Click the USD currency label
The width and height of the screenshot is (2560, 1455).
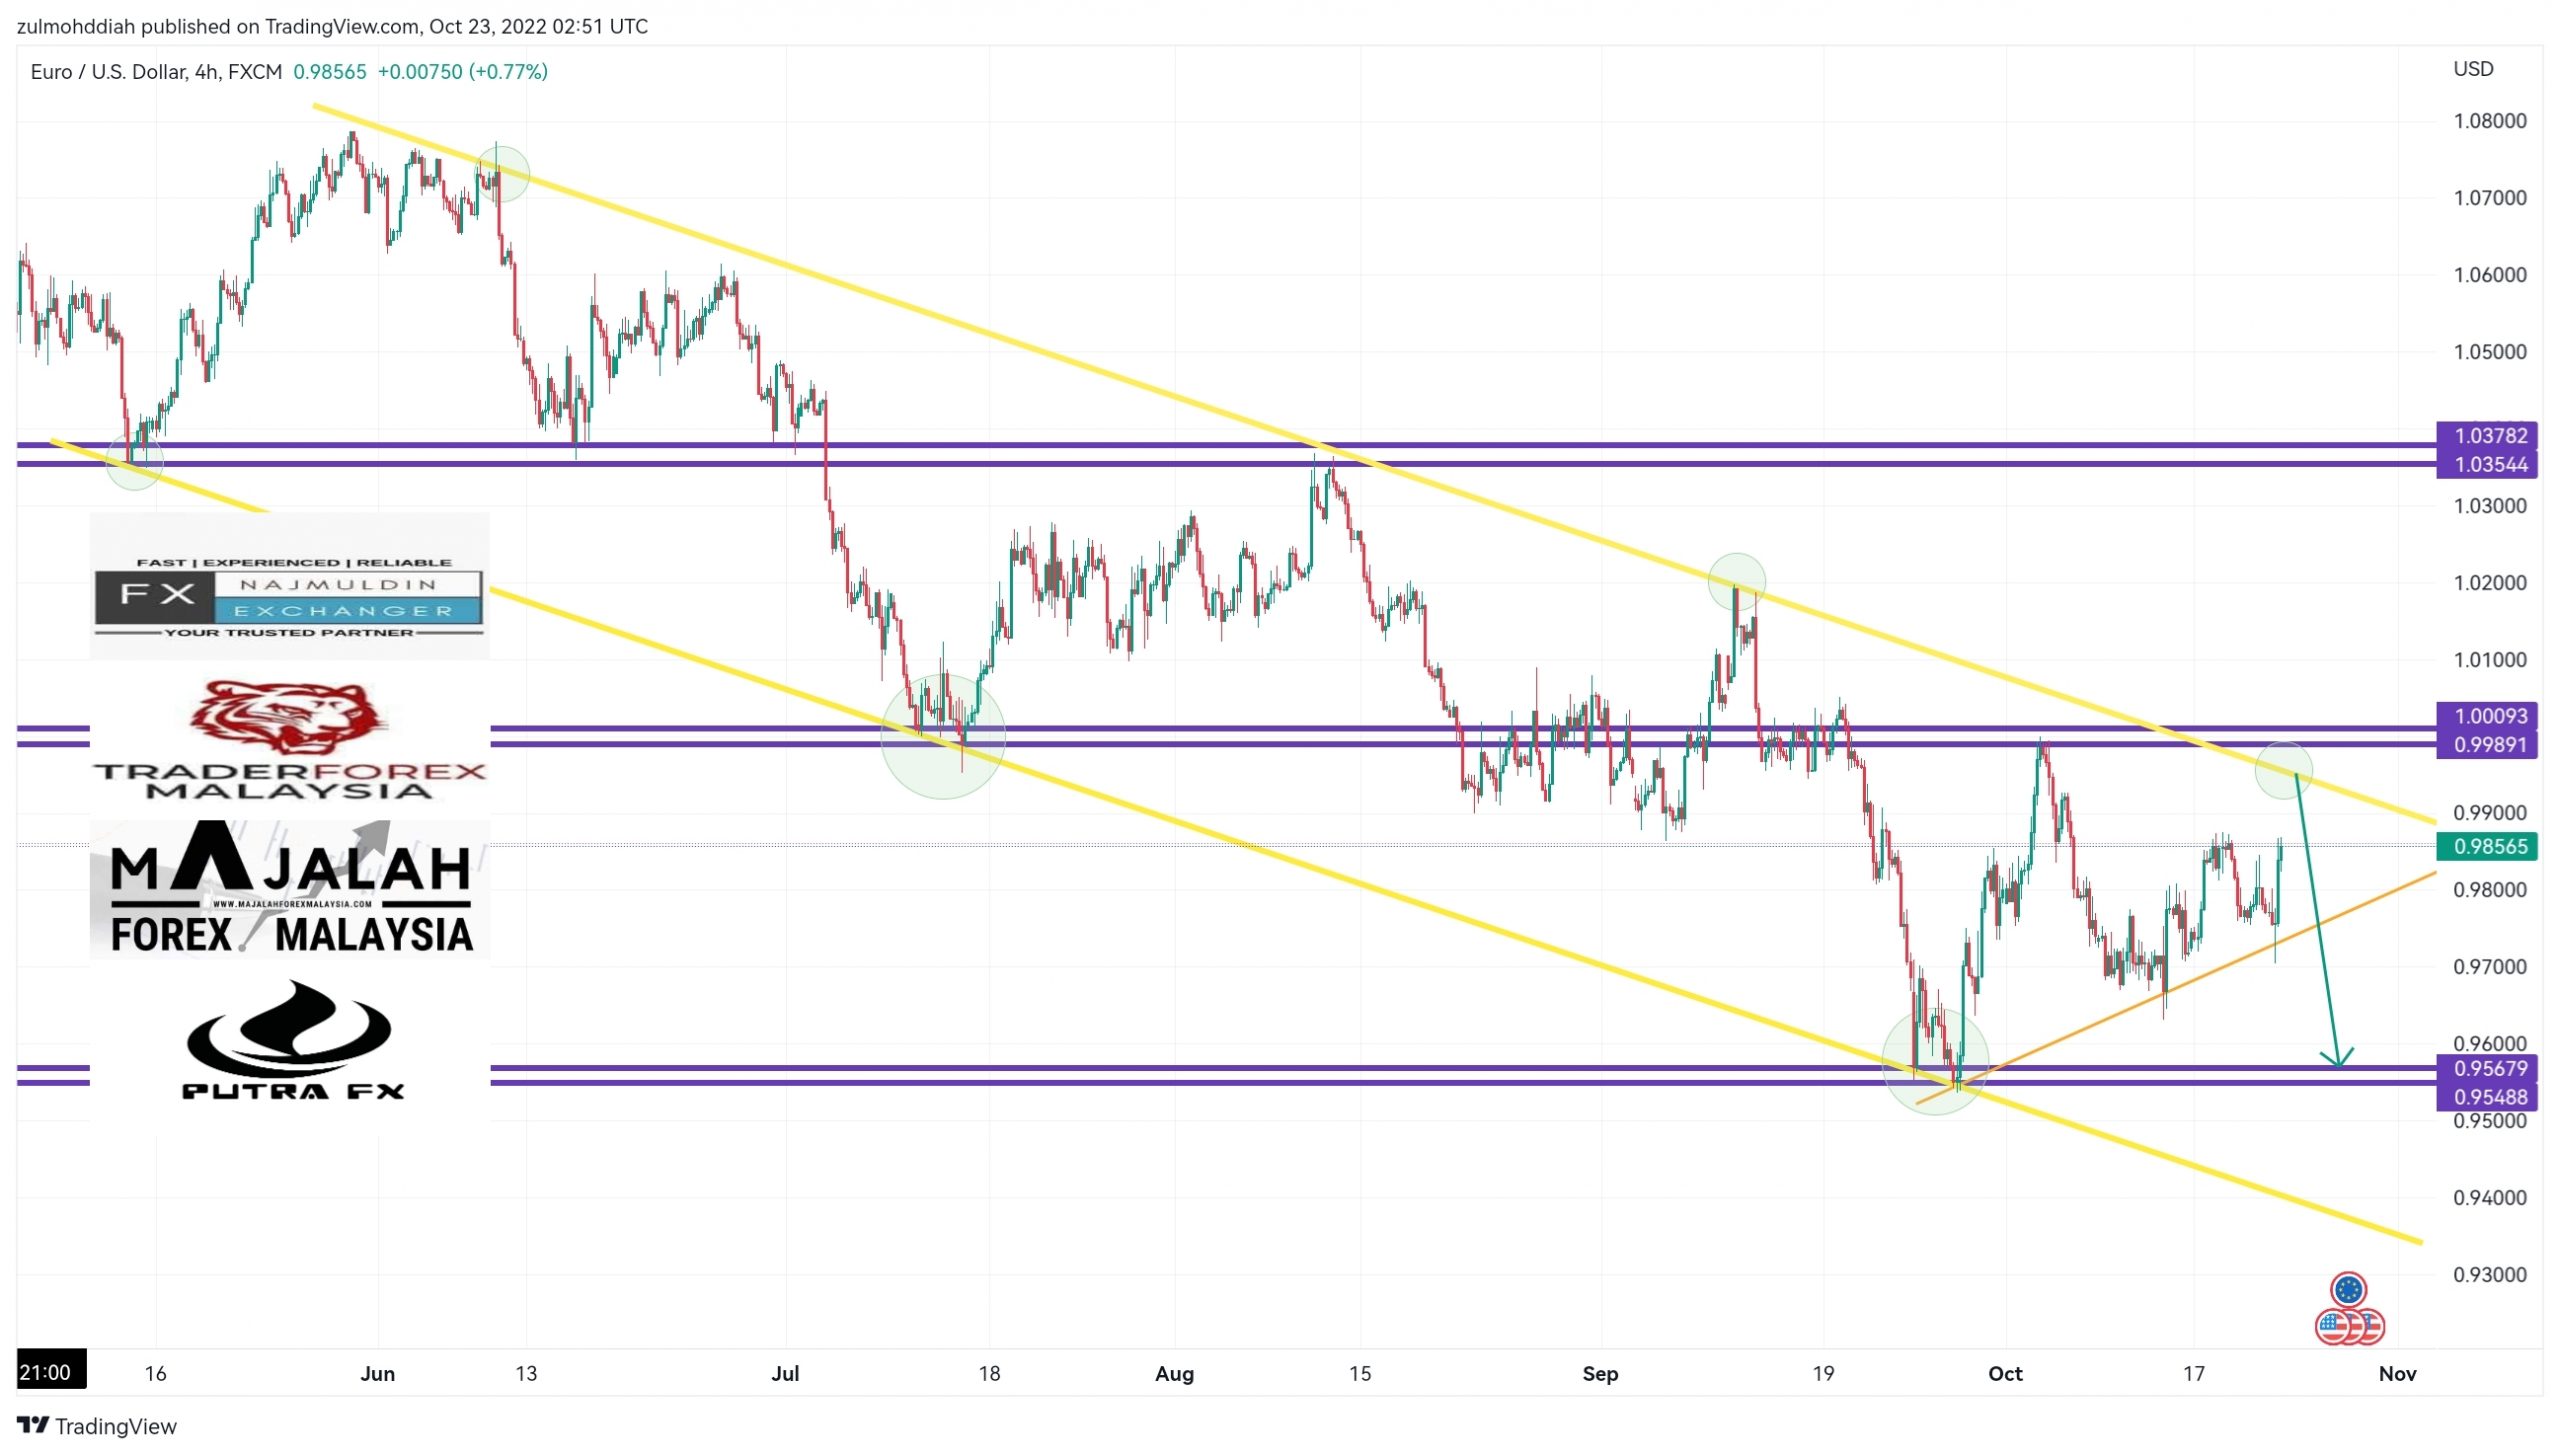[x=2472, y=69]
